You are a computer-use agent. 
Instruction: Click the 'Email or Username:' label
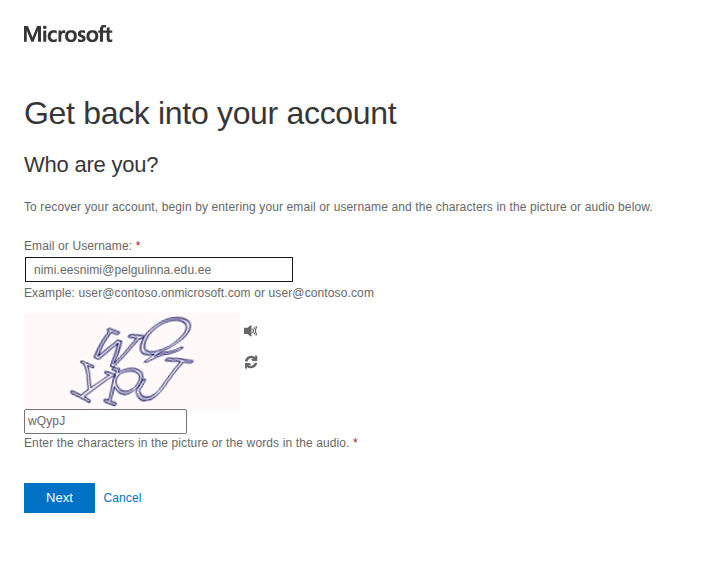pyautogui.click(x=78, y=245)
